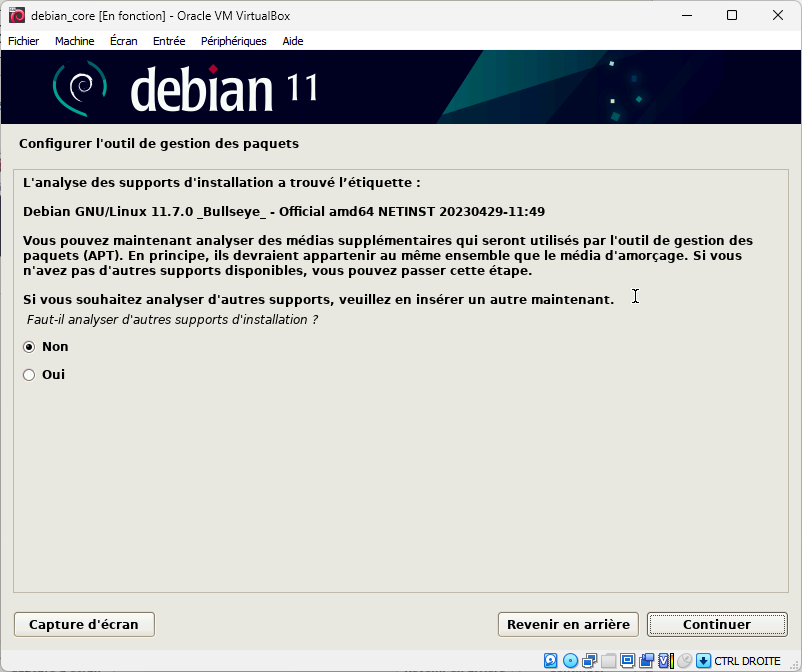This screenshot has height=672, width=802.
Task: Click the Continuer button
Action: pos(717,624)
